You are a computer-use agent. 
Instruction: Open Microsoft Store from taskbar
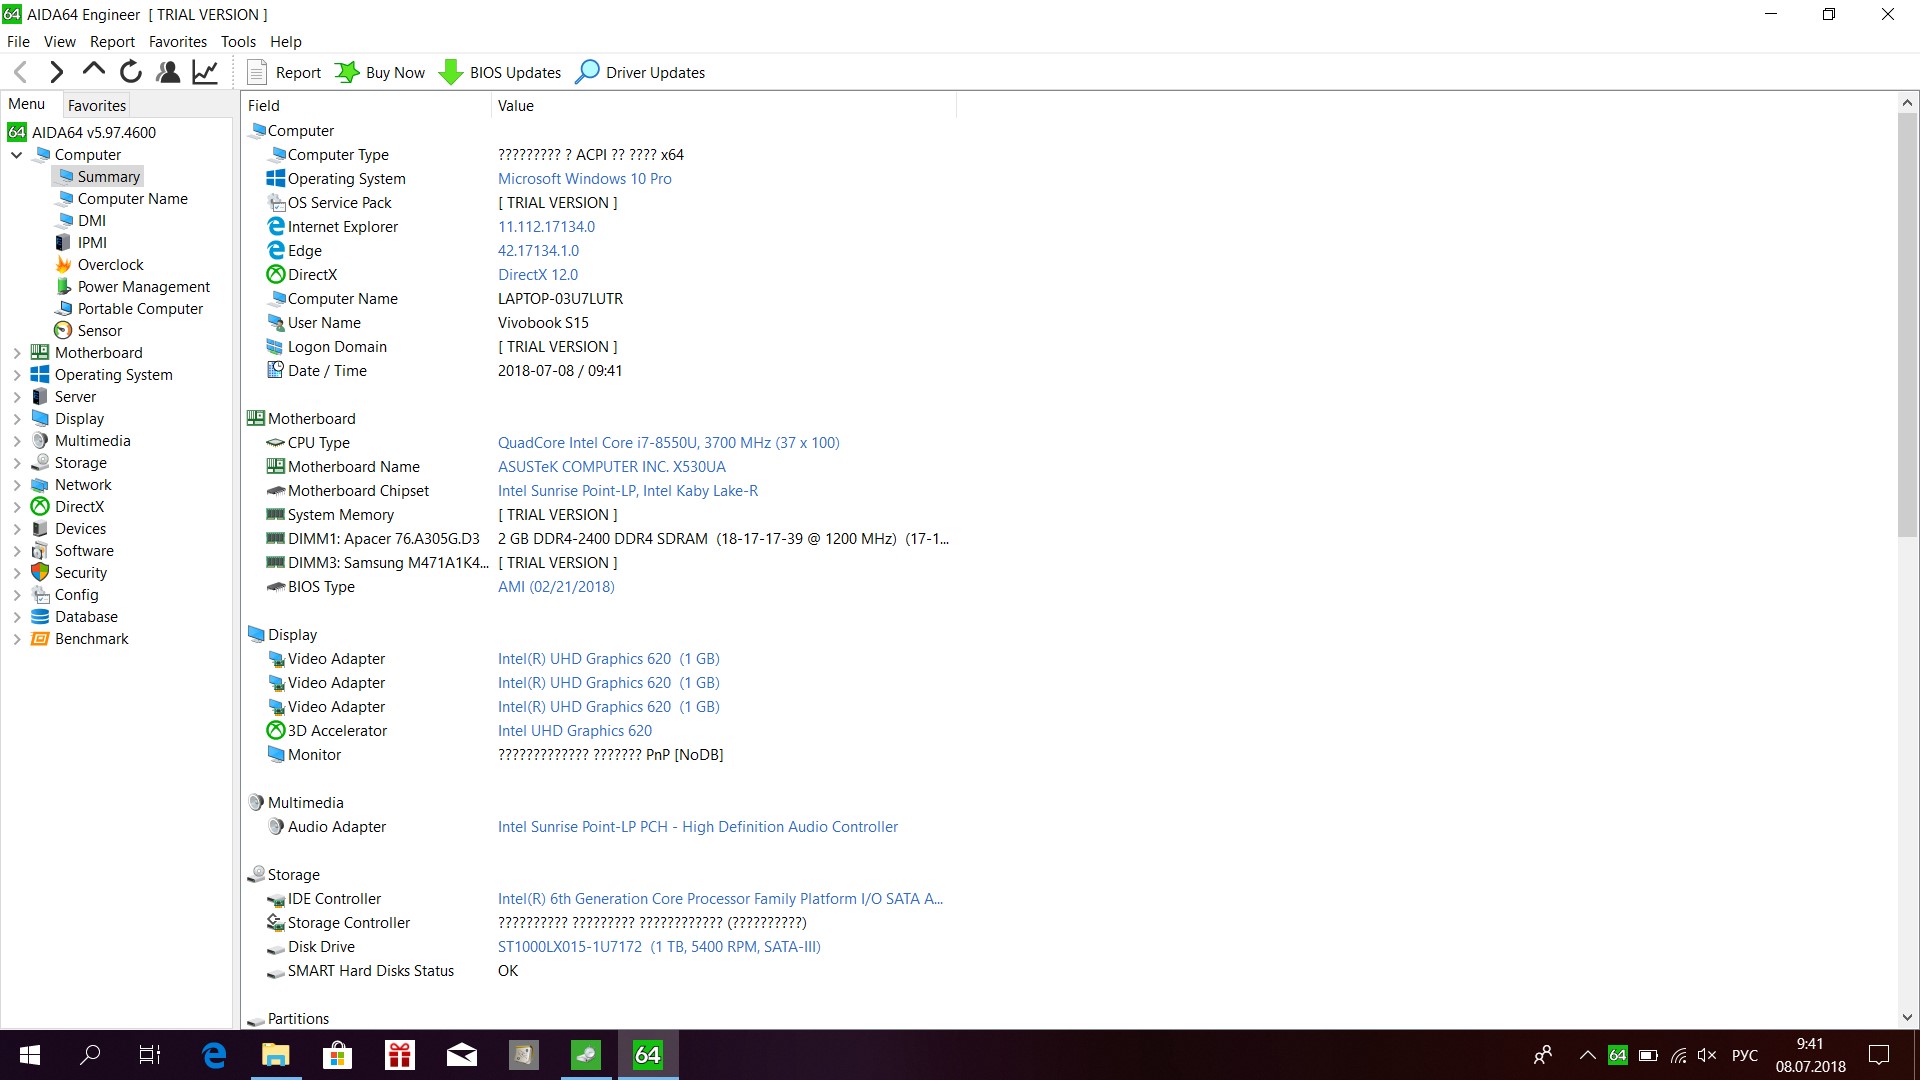(x=338, y=1055)
